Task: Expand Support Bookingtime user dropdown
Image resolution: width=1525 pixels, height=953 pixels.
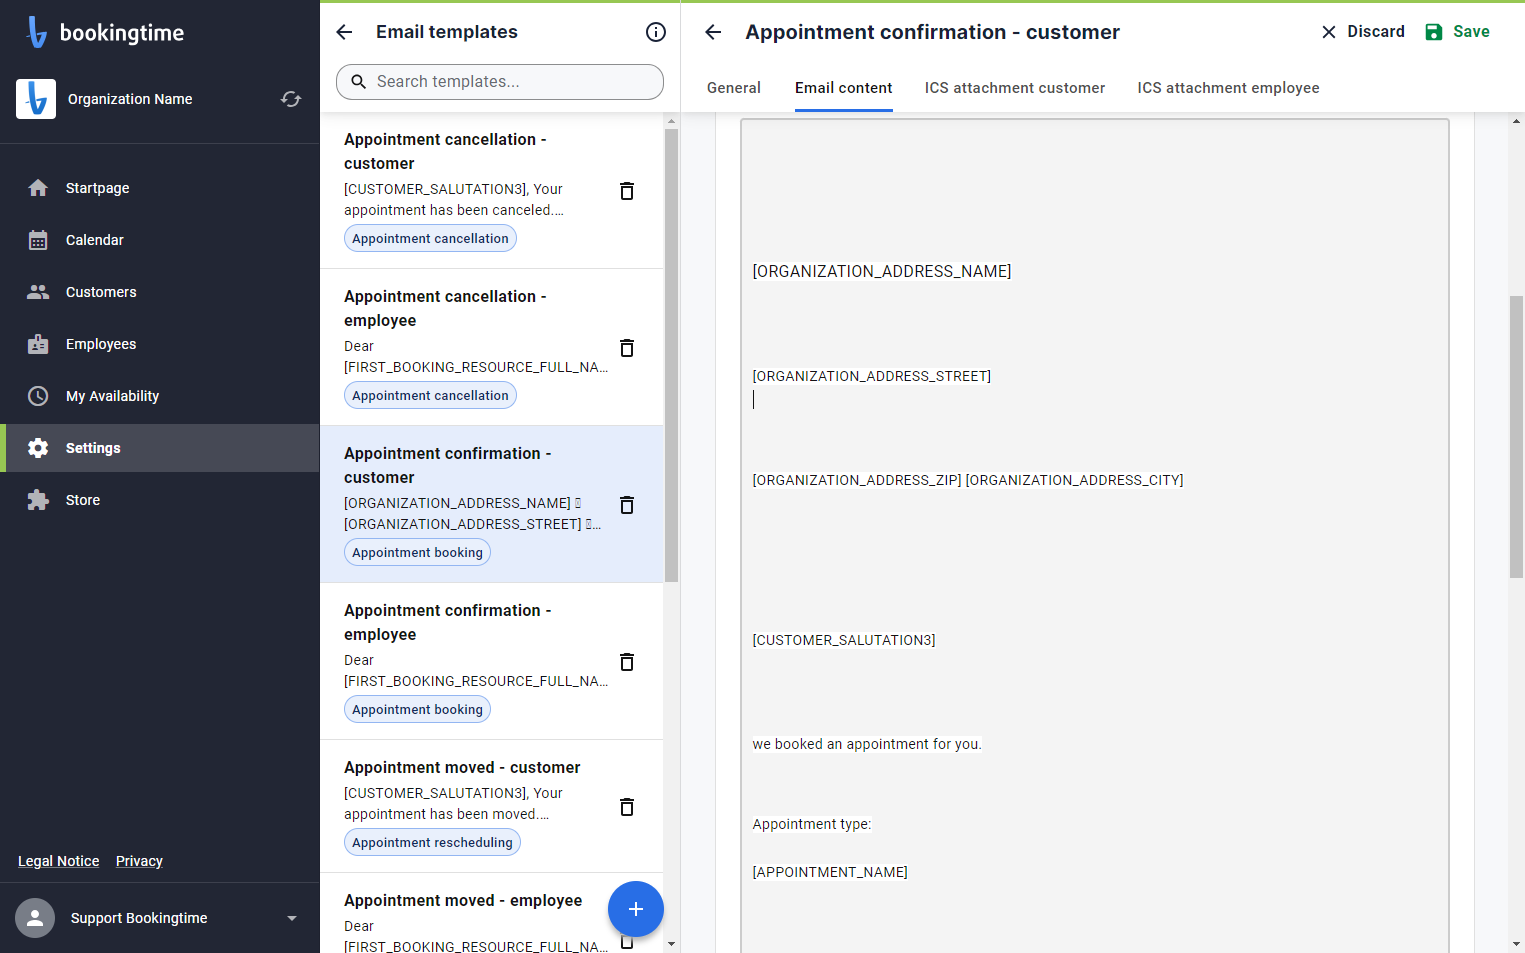Action: tap(292, 918)
